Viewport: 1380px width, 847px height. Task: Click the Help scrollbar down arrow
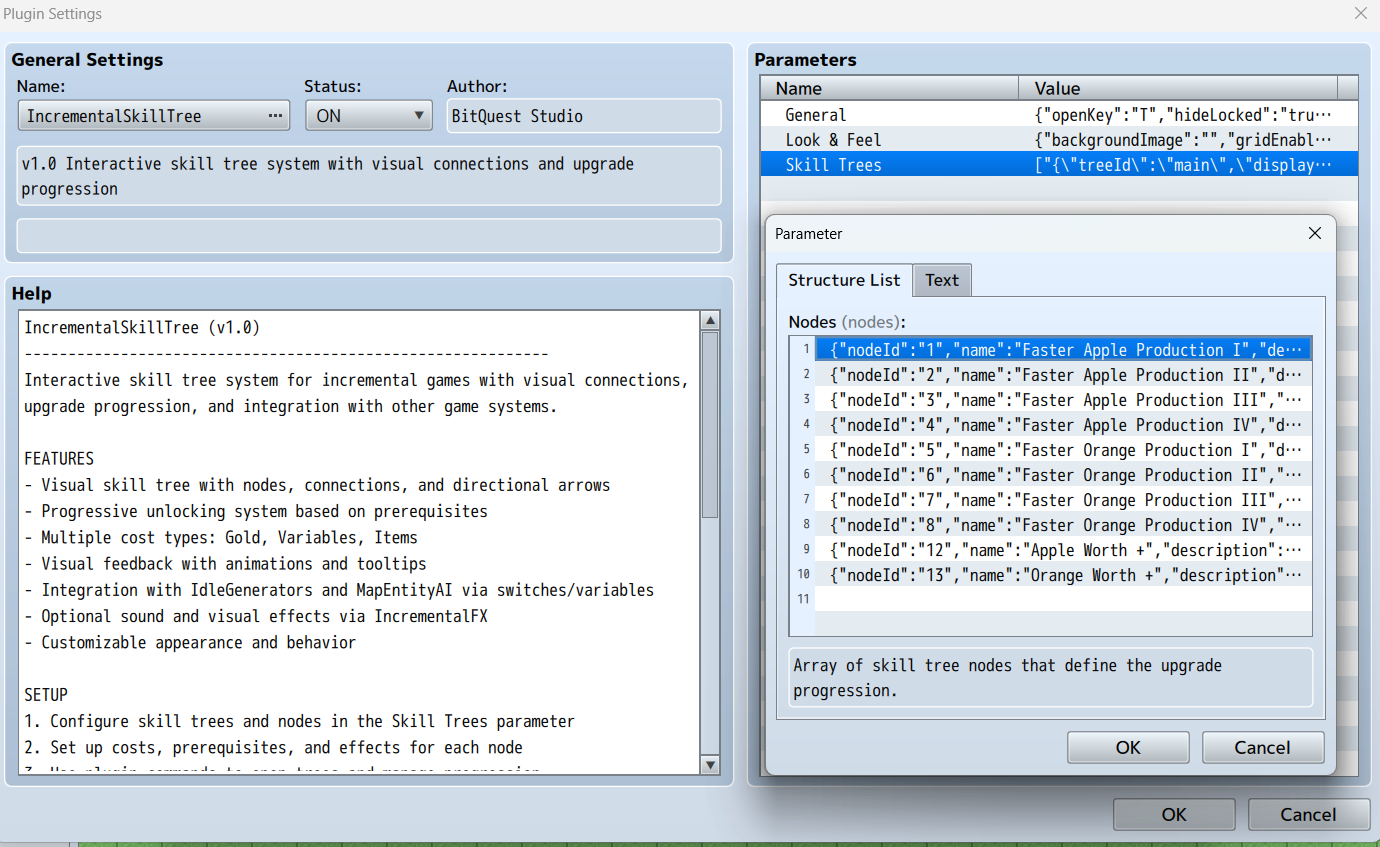point(710,765)
